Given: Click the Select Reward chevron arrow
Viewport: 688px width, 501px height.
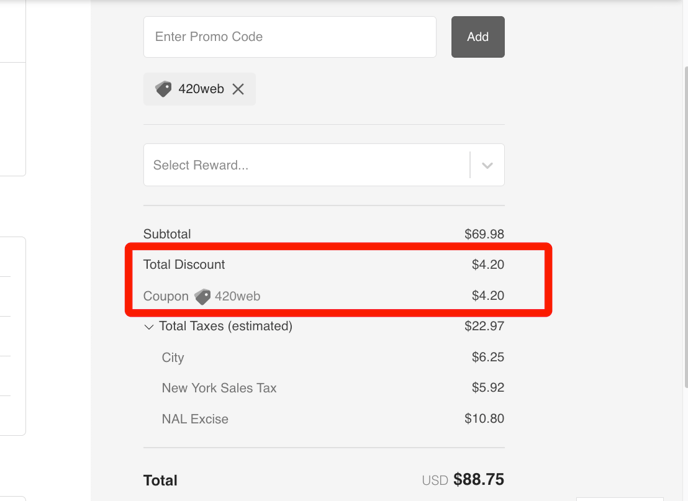Looking at the screenshot, I should pyautogui.click(x=487, y=165).
